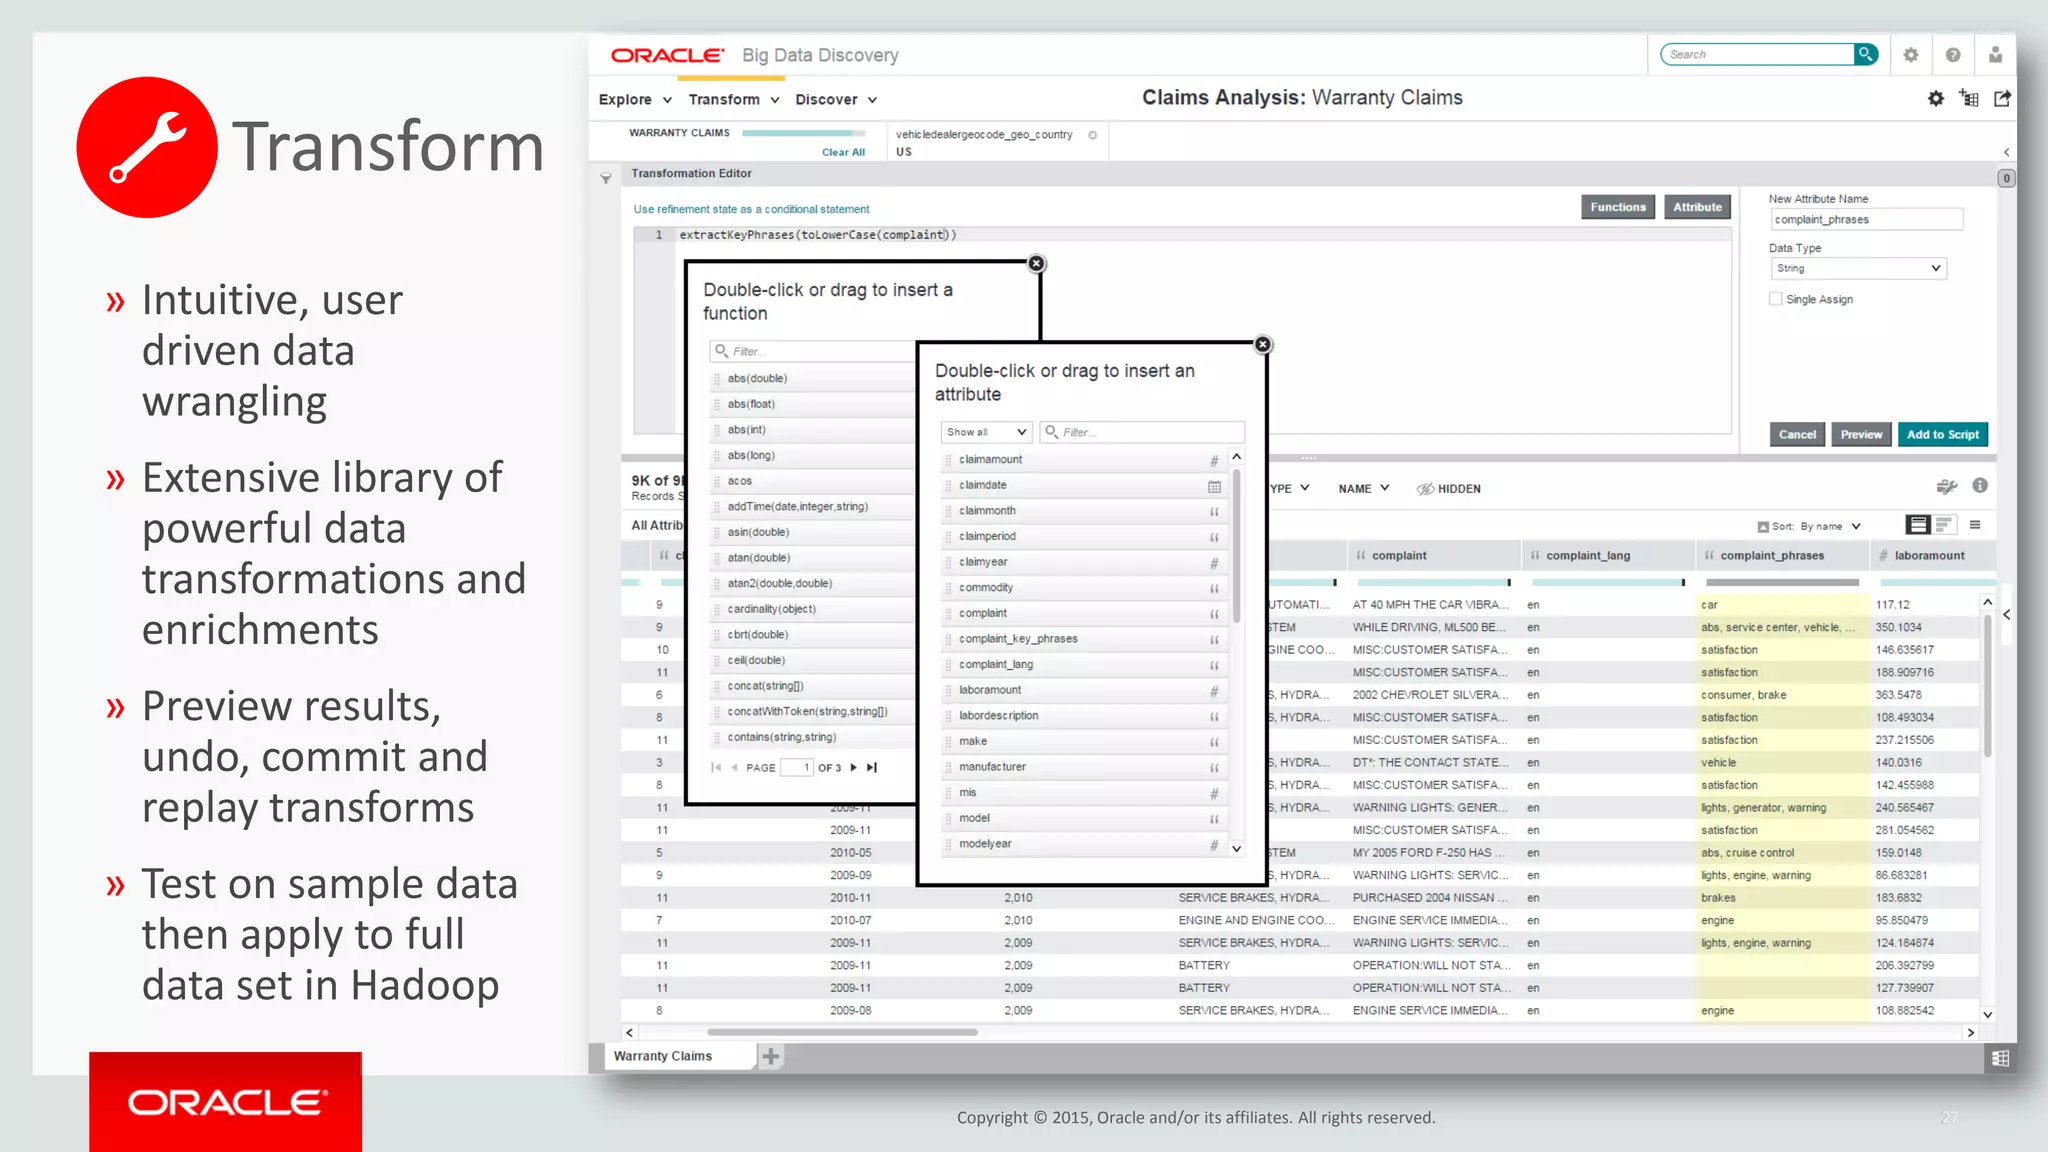Collapse the right side panel arrow
Viewport: 2048px width, 1152px height.
[x=2006, y=615]
